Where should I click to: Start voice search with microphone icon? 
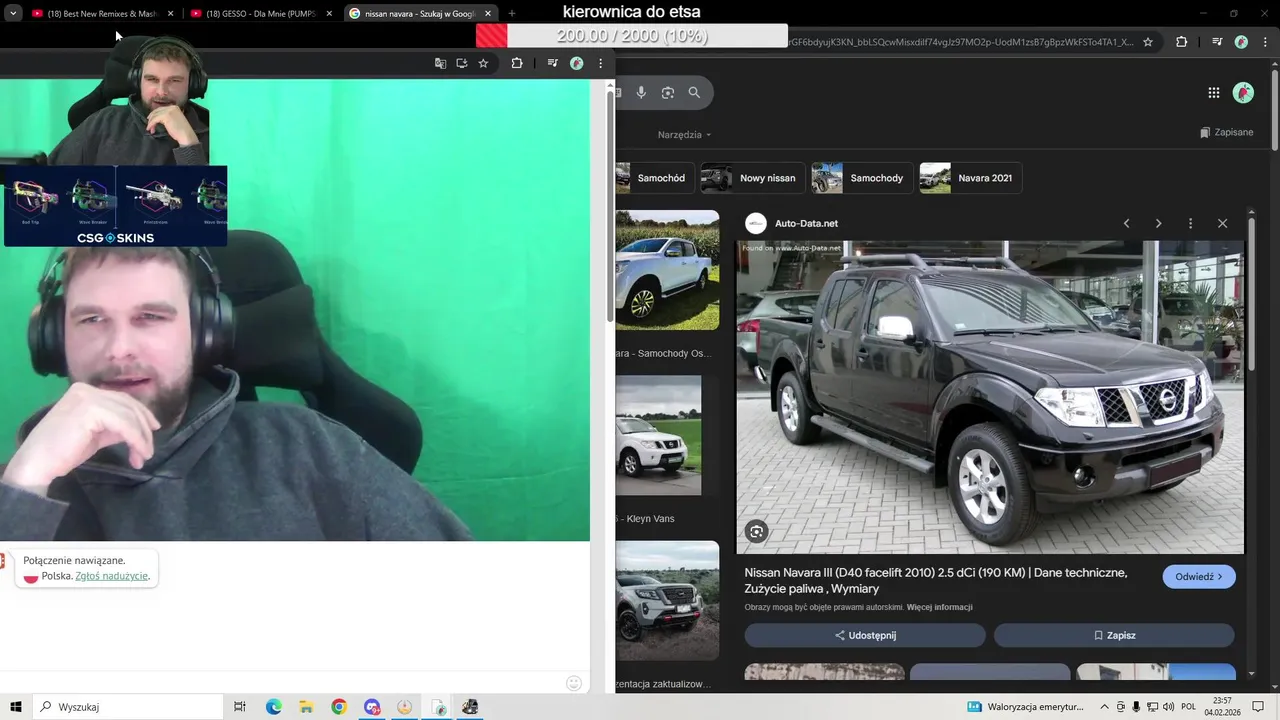[641, 93]
